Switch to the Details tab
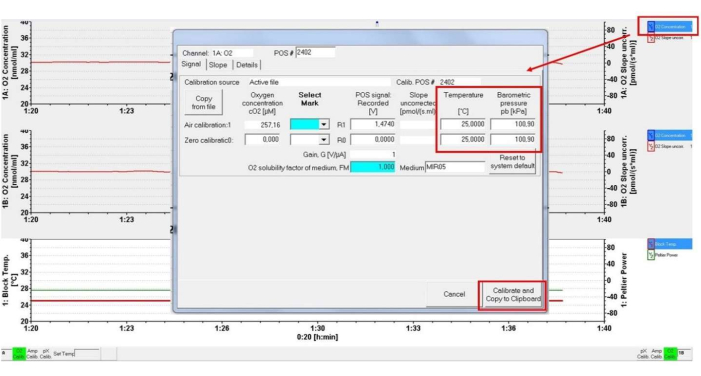The height and width of the screenshot is (376, 701). (x=247, y=65)
